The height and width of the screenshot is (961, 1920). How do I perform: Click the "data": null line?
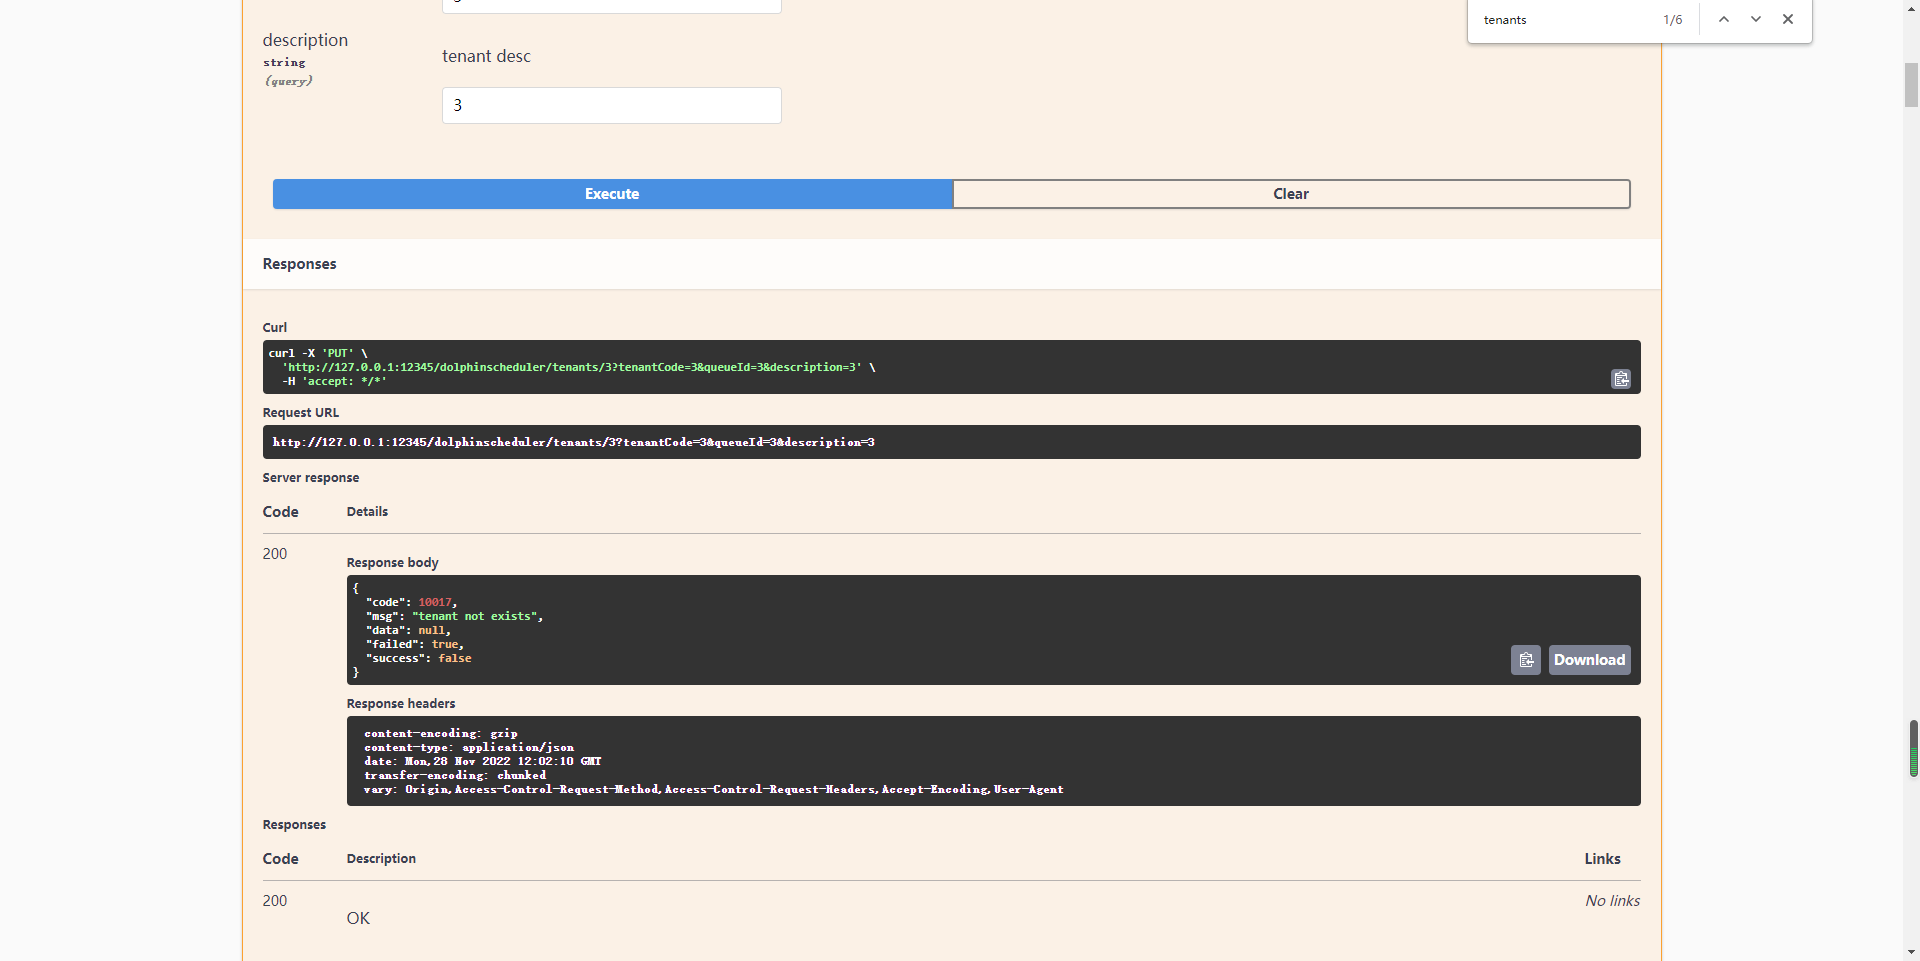click(x=409, y=630)
